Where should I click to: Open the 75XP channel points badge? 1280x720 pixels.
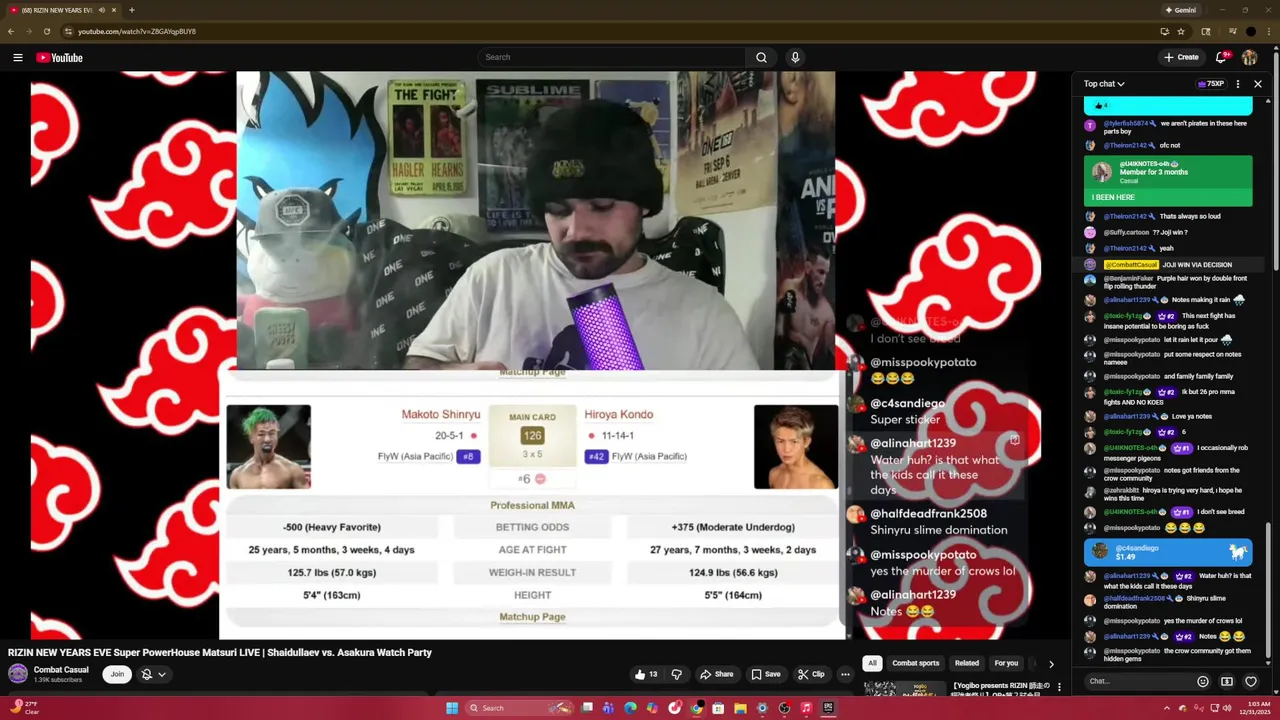coord(1211,84)
